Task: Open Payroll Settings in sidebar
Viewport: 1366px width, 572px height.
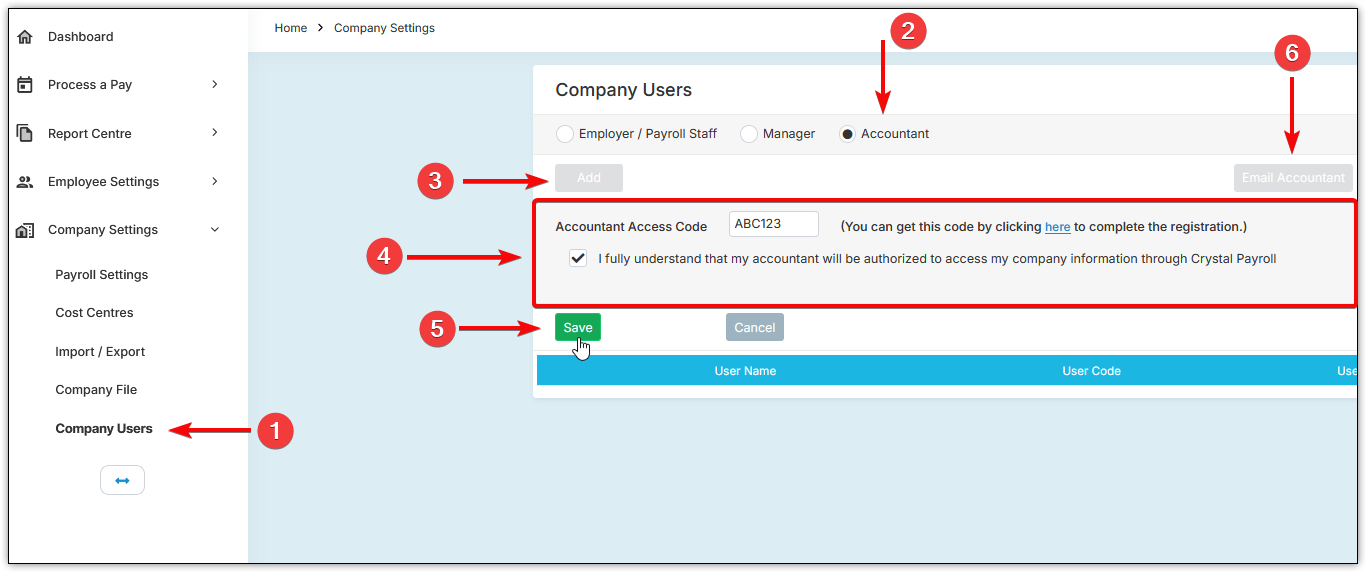Action: click(x=101, y=275)
